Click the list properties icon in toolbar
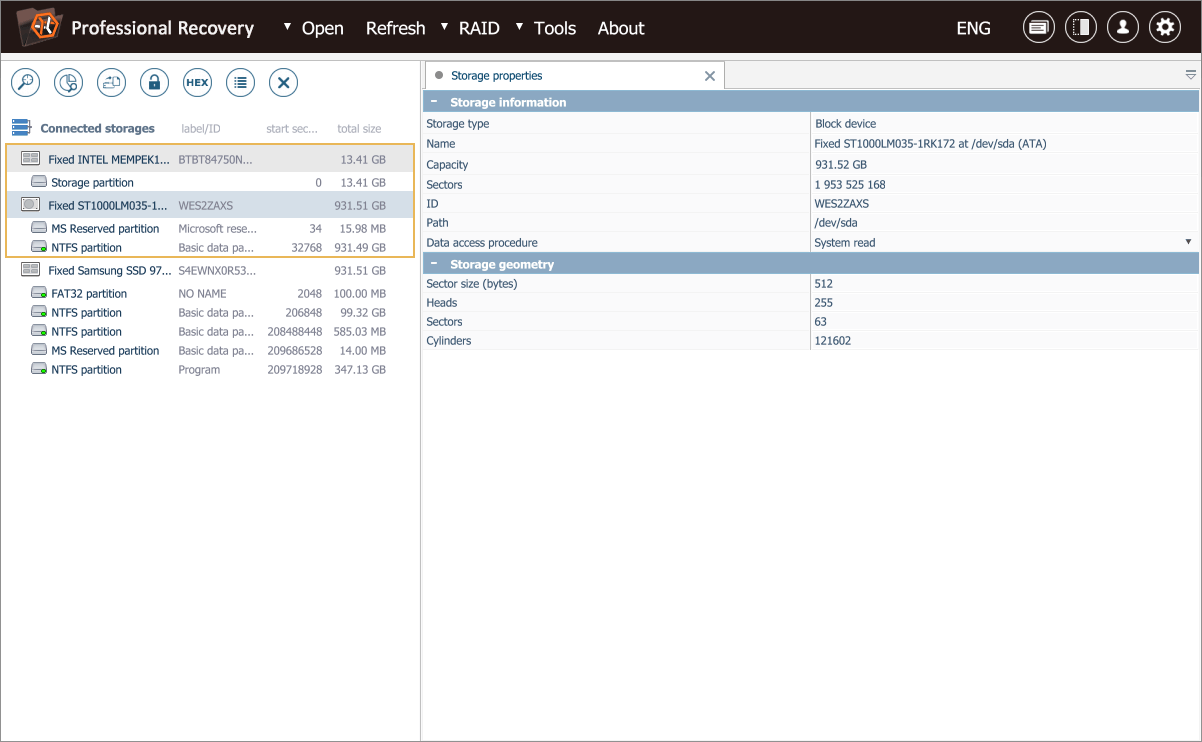 tap(240, 83)
